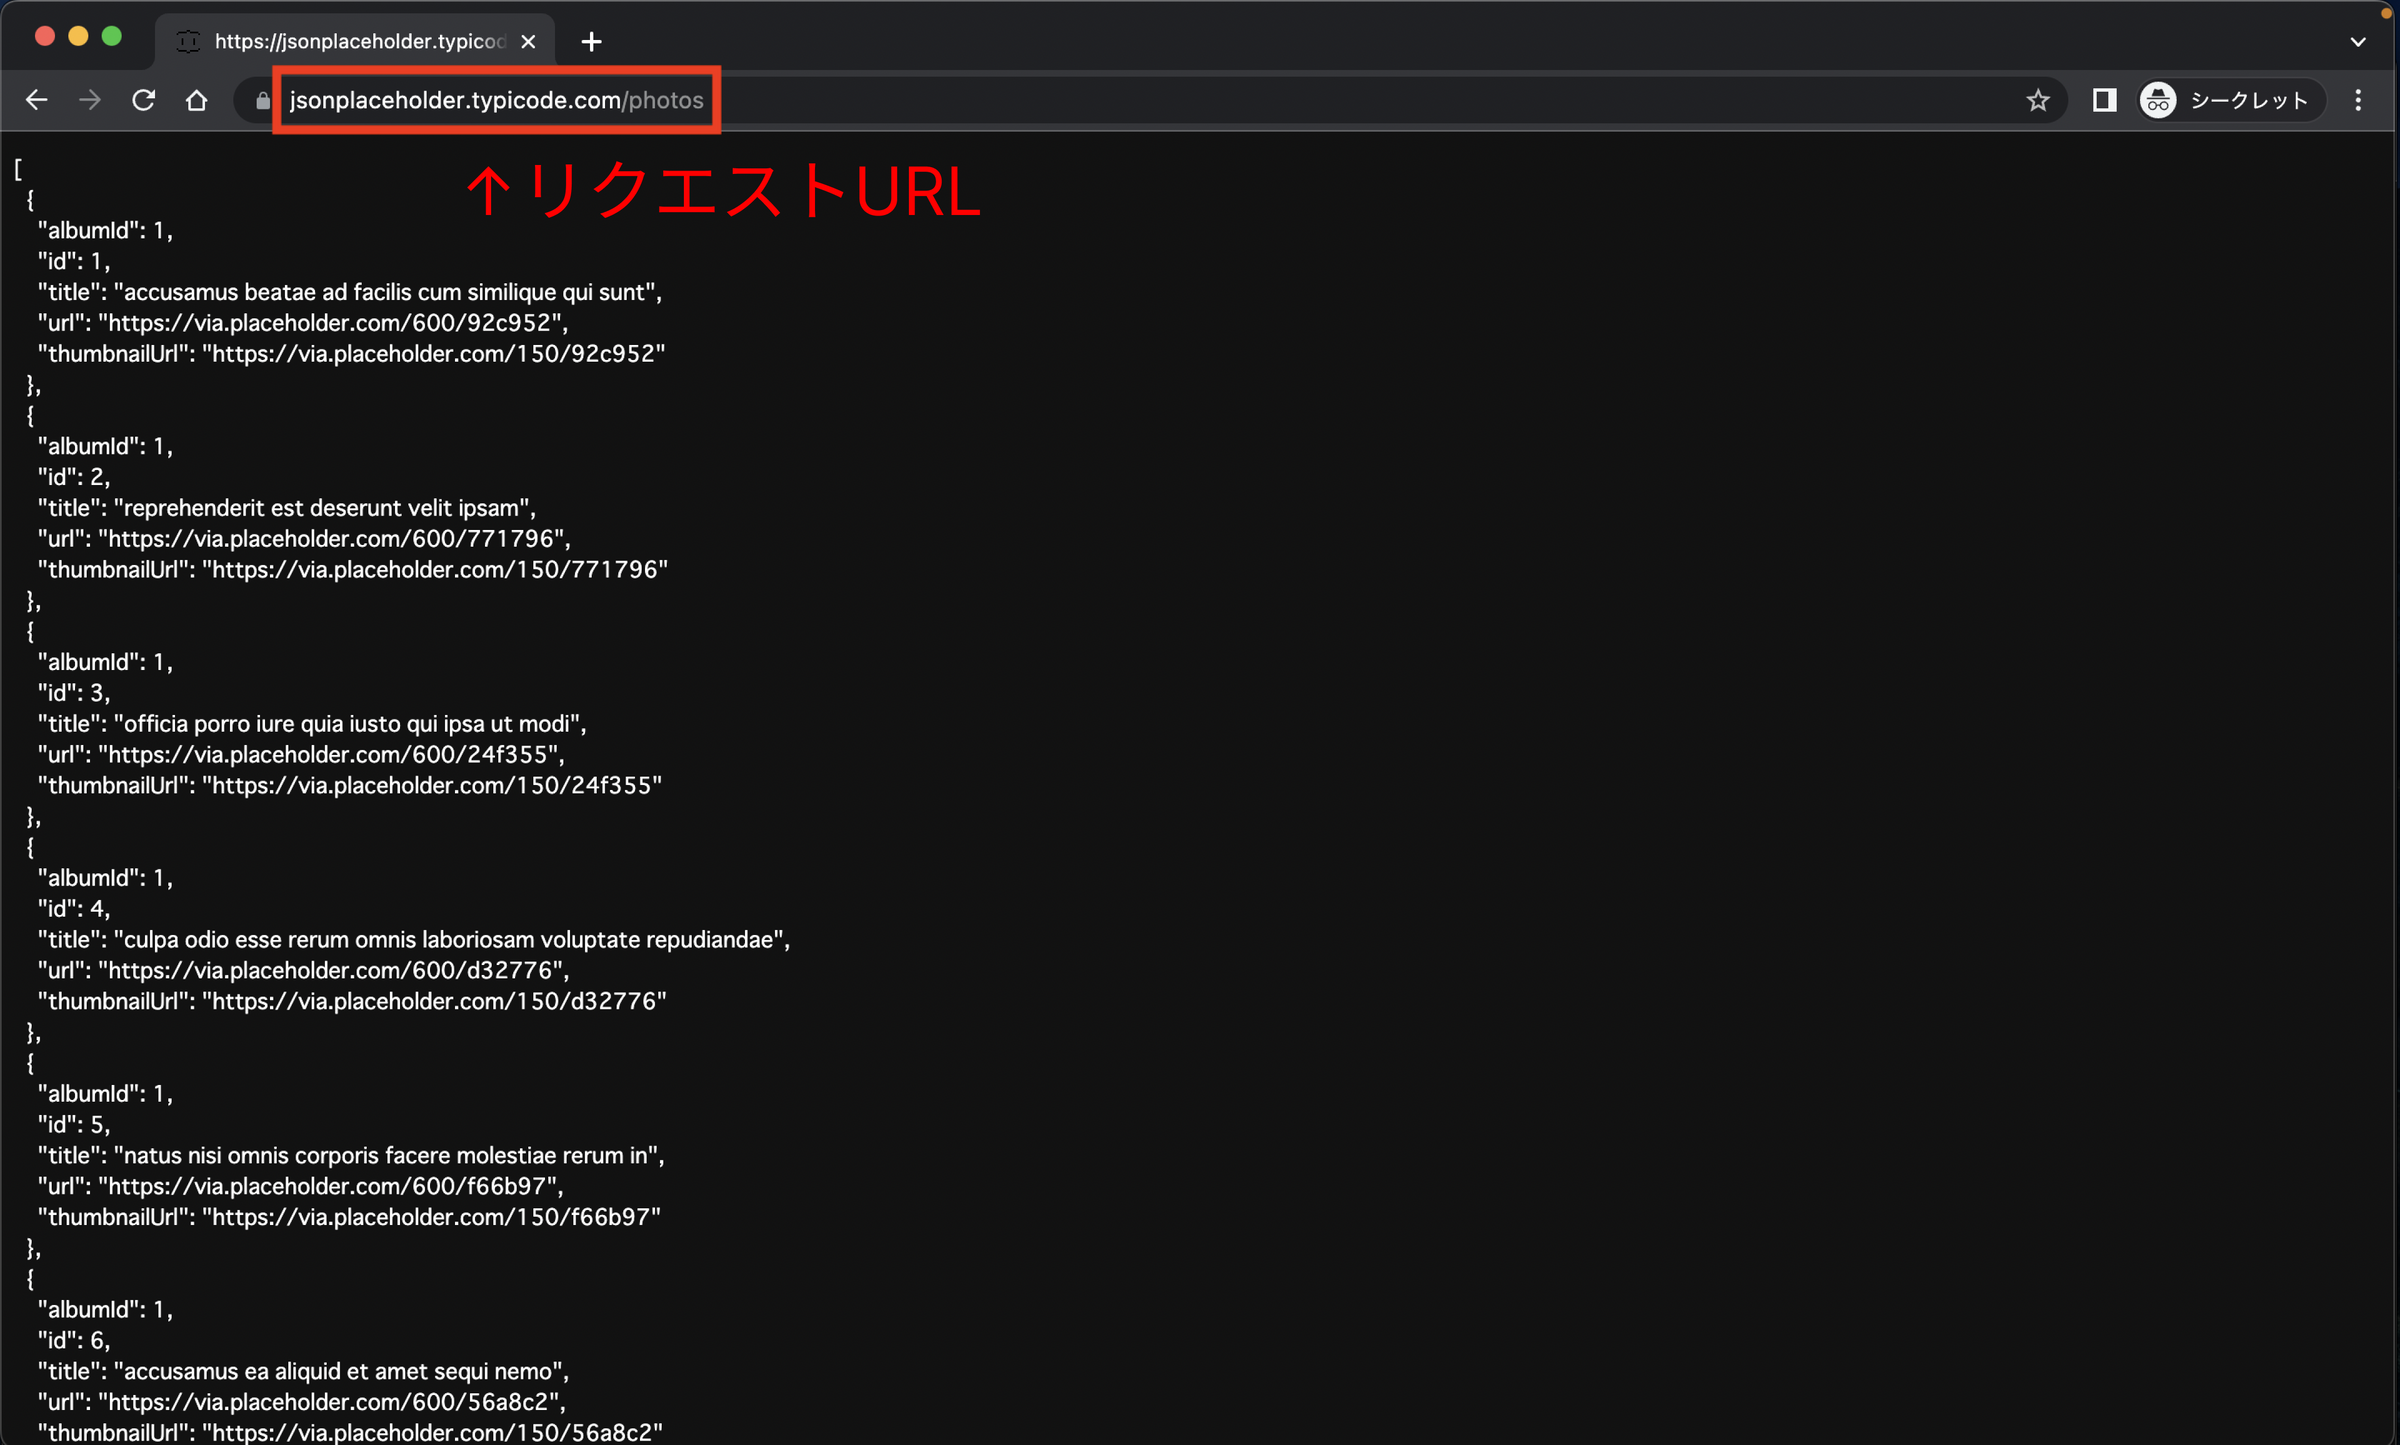Open a new tab with the plus button
Viewport: 2400px width, 1445px height.
click(x=591, y=41)
